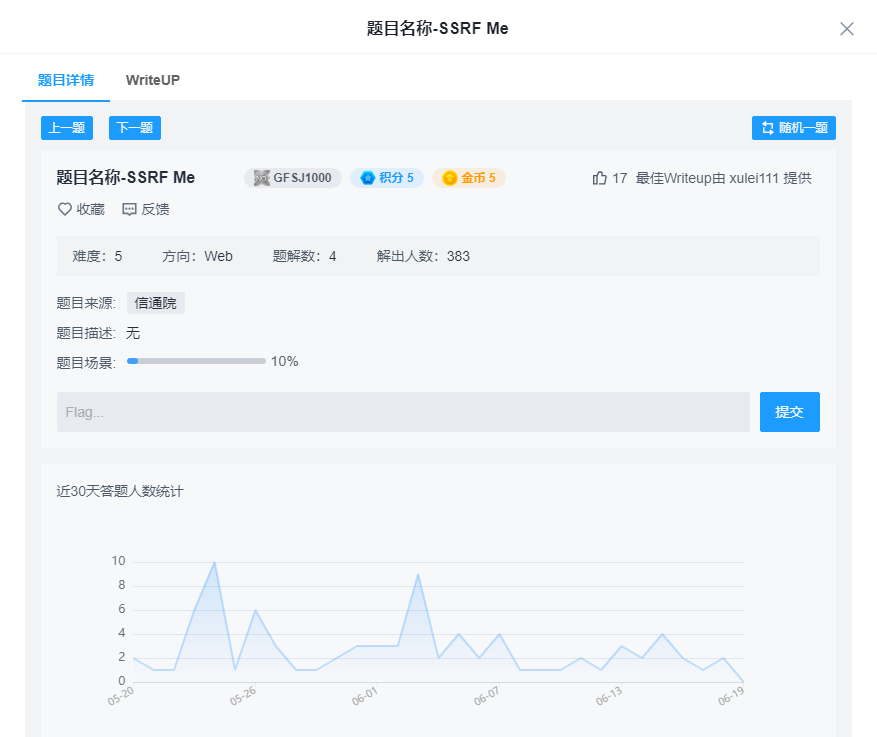
Task: Click the shuffle icon in 随机一题
Action: (x=768, y=128)
